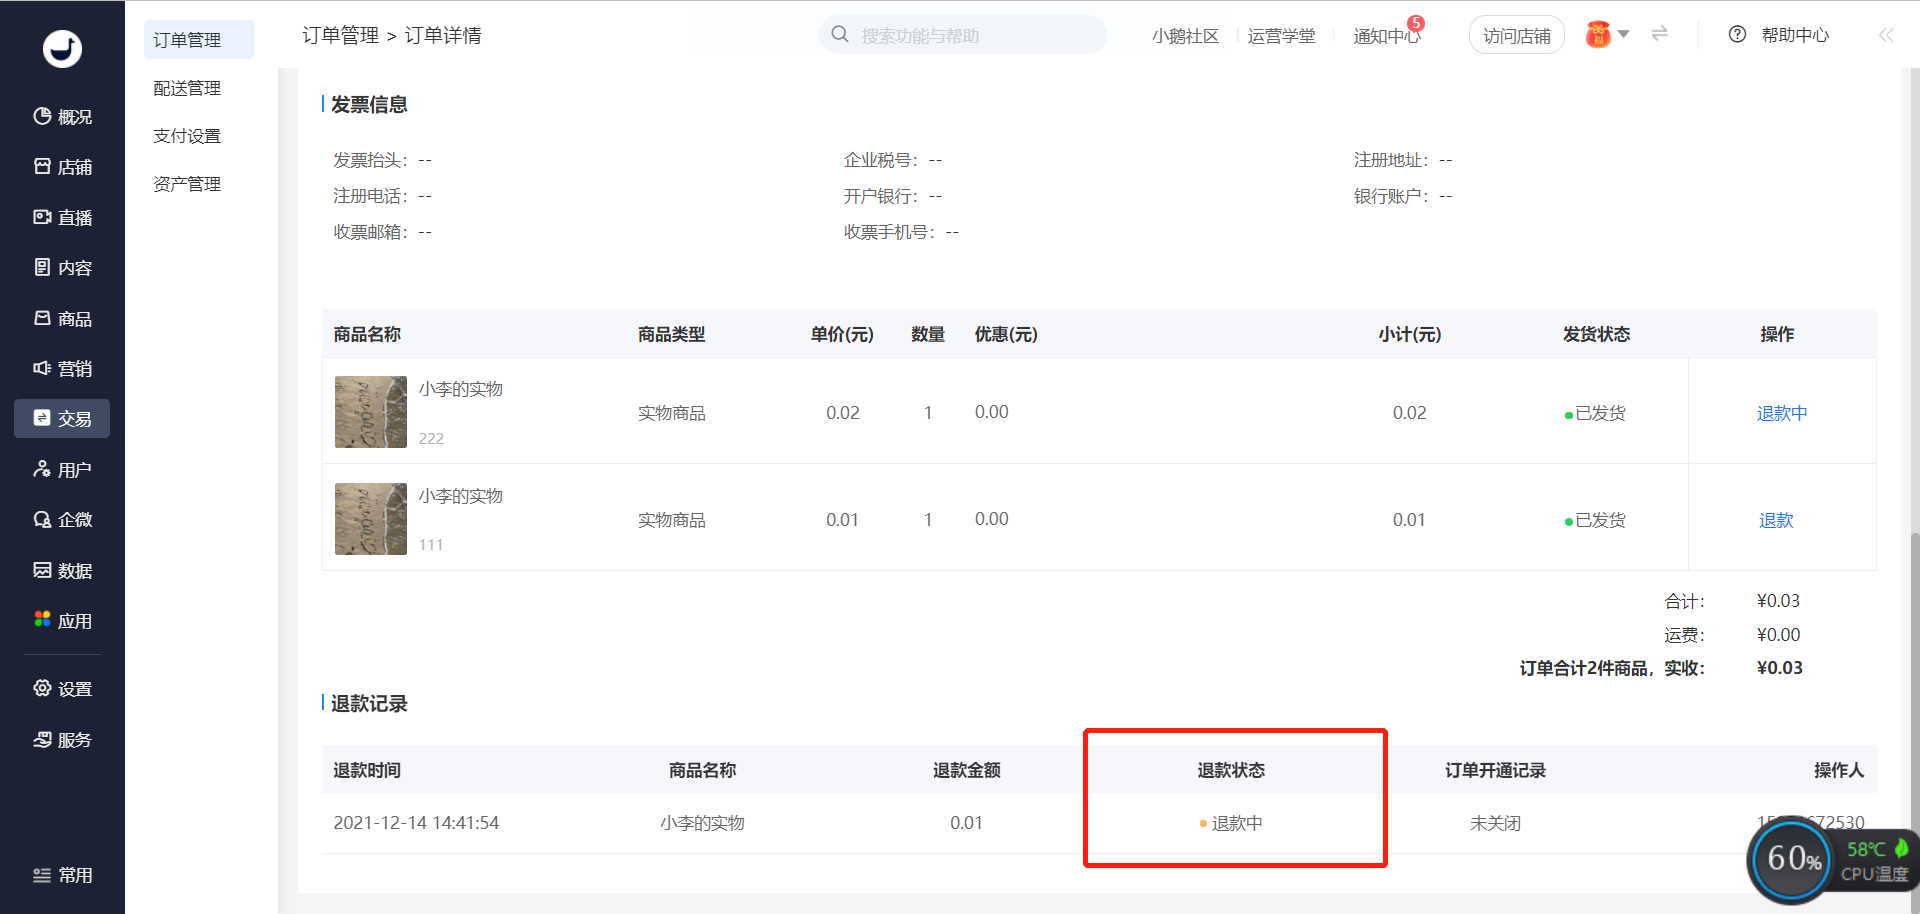
Task: Click the notification badge showing 5
Action: pyautogui.click(x=1416, y=23)
